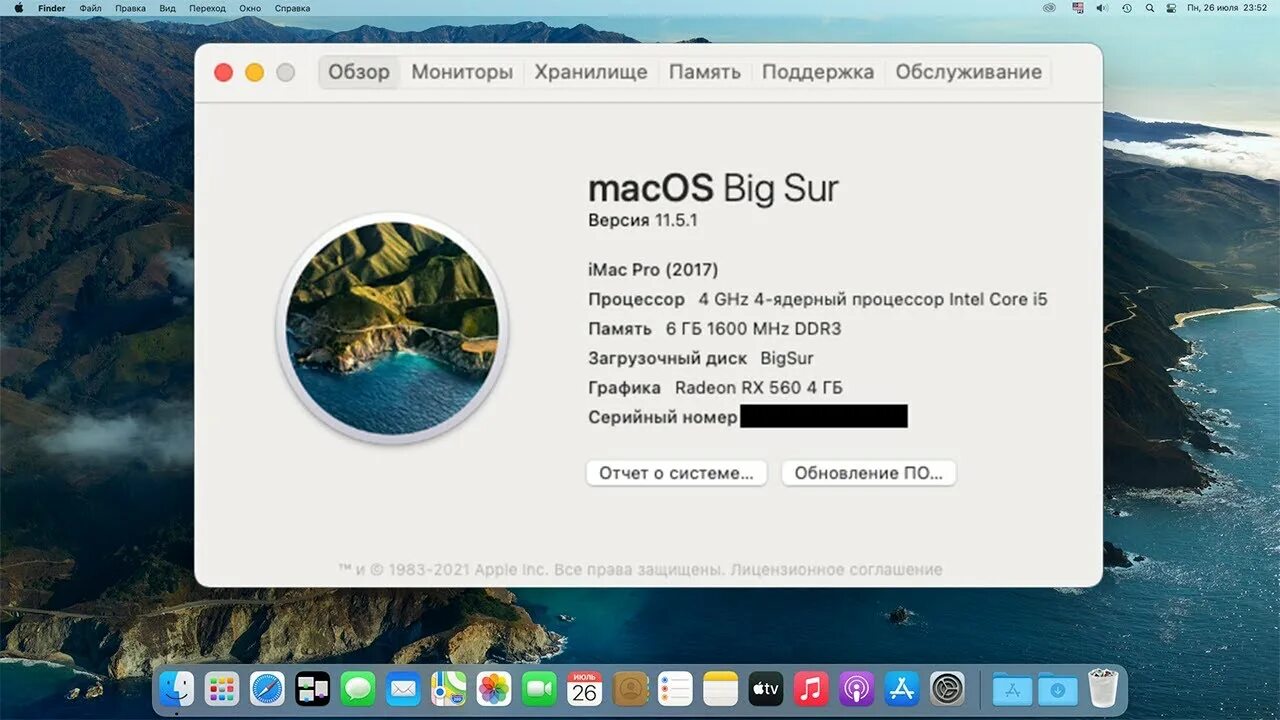Open the Вид menu
The image size is (1280, 720).
[x=168, y=8]
